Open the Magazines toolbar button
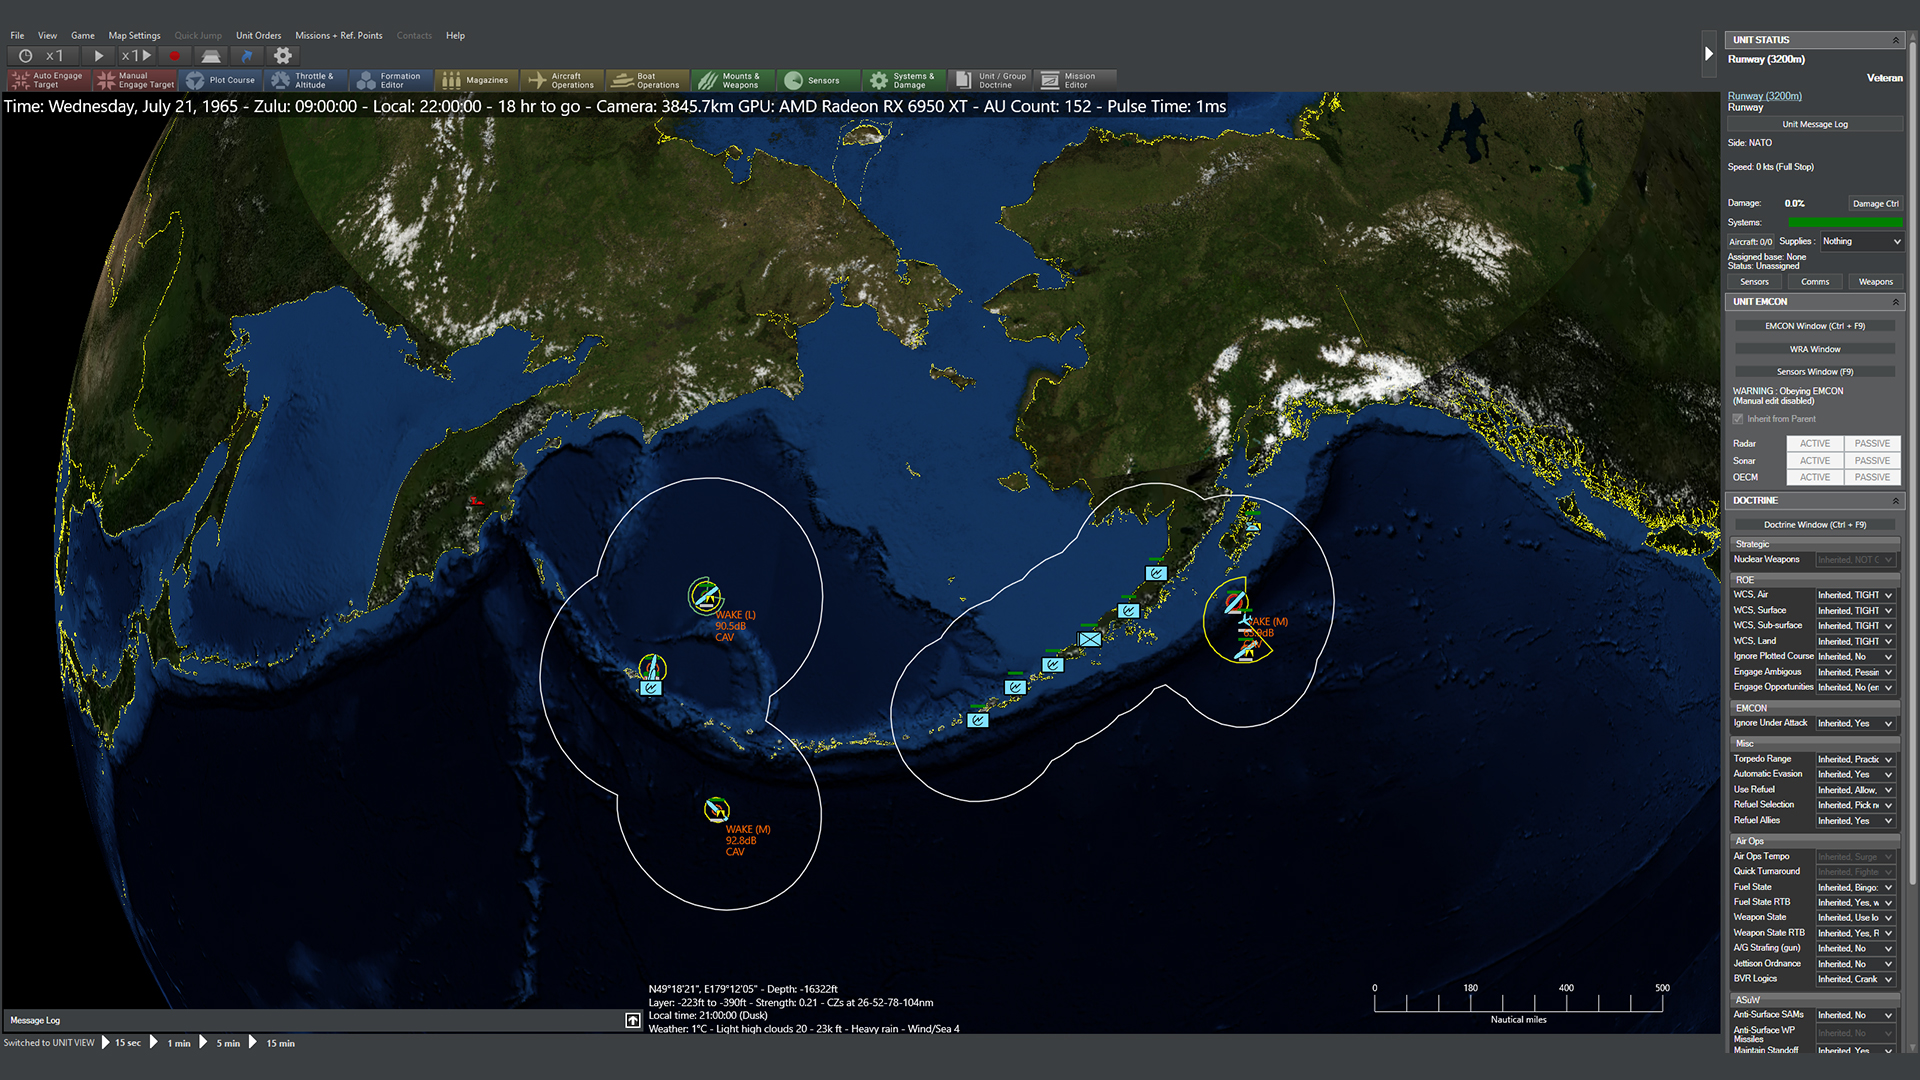This screenshot has width=1920, height=1080. (x=477, y=80)
